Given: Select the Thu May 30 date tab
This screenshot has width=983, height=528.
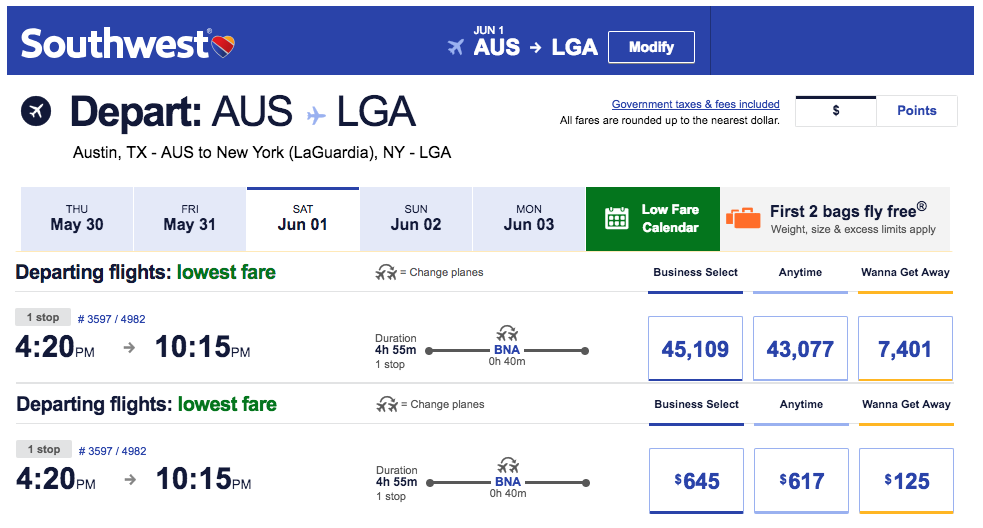Looking at the screenshot, I should pyautogui.click(x=76, y=219).
